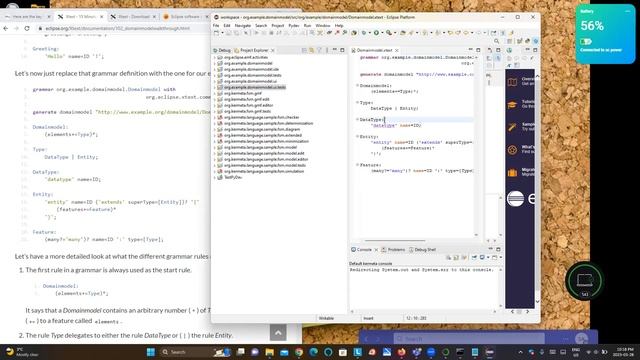The width and height of the screenshot is (640, 360).
Task: Open the Tutorials icon in Welcome panel
Action: (x=512, y=104)
